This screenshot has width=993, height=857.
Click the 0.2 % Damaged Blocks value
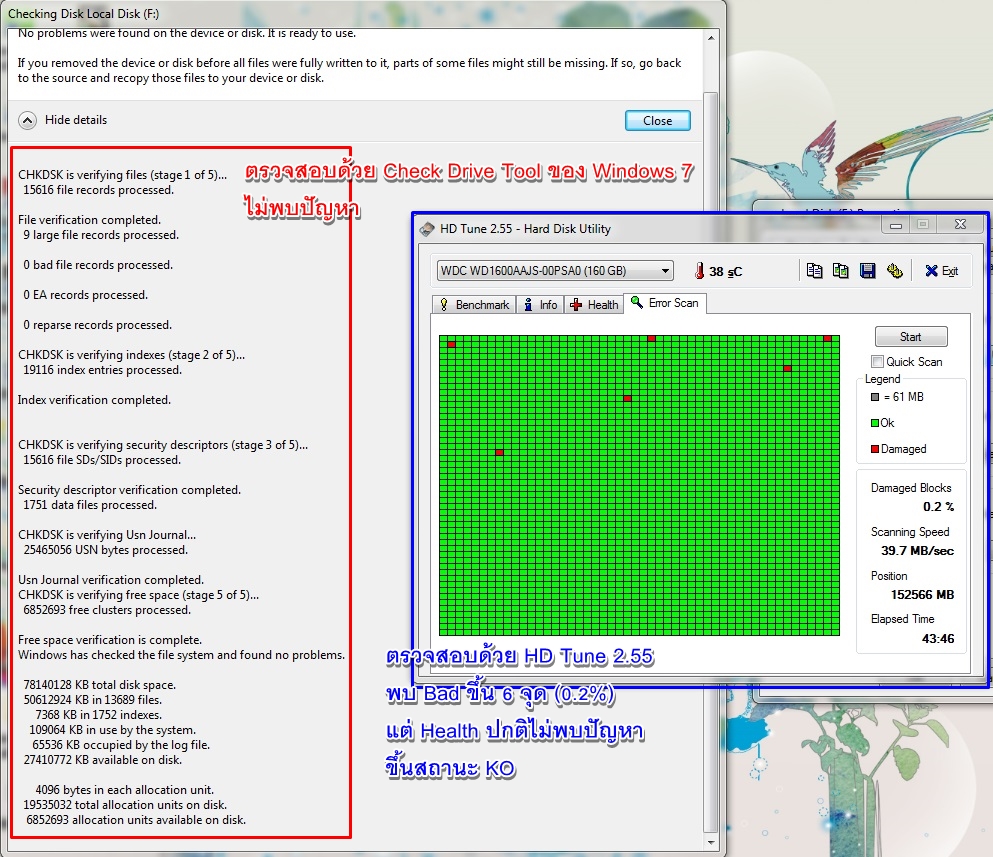(x=938, y=507)
